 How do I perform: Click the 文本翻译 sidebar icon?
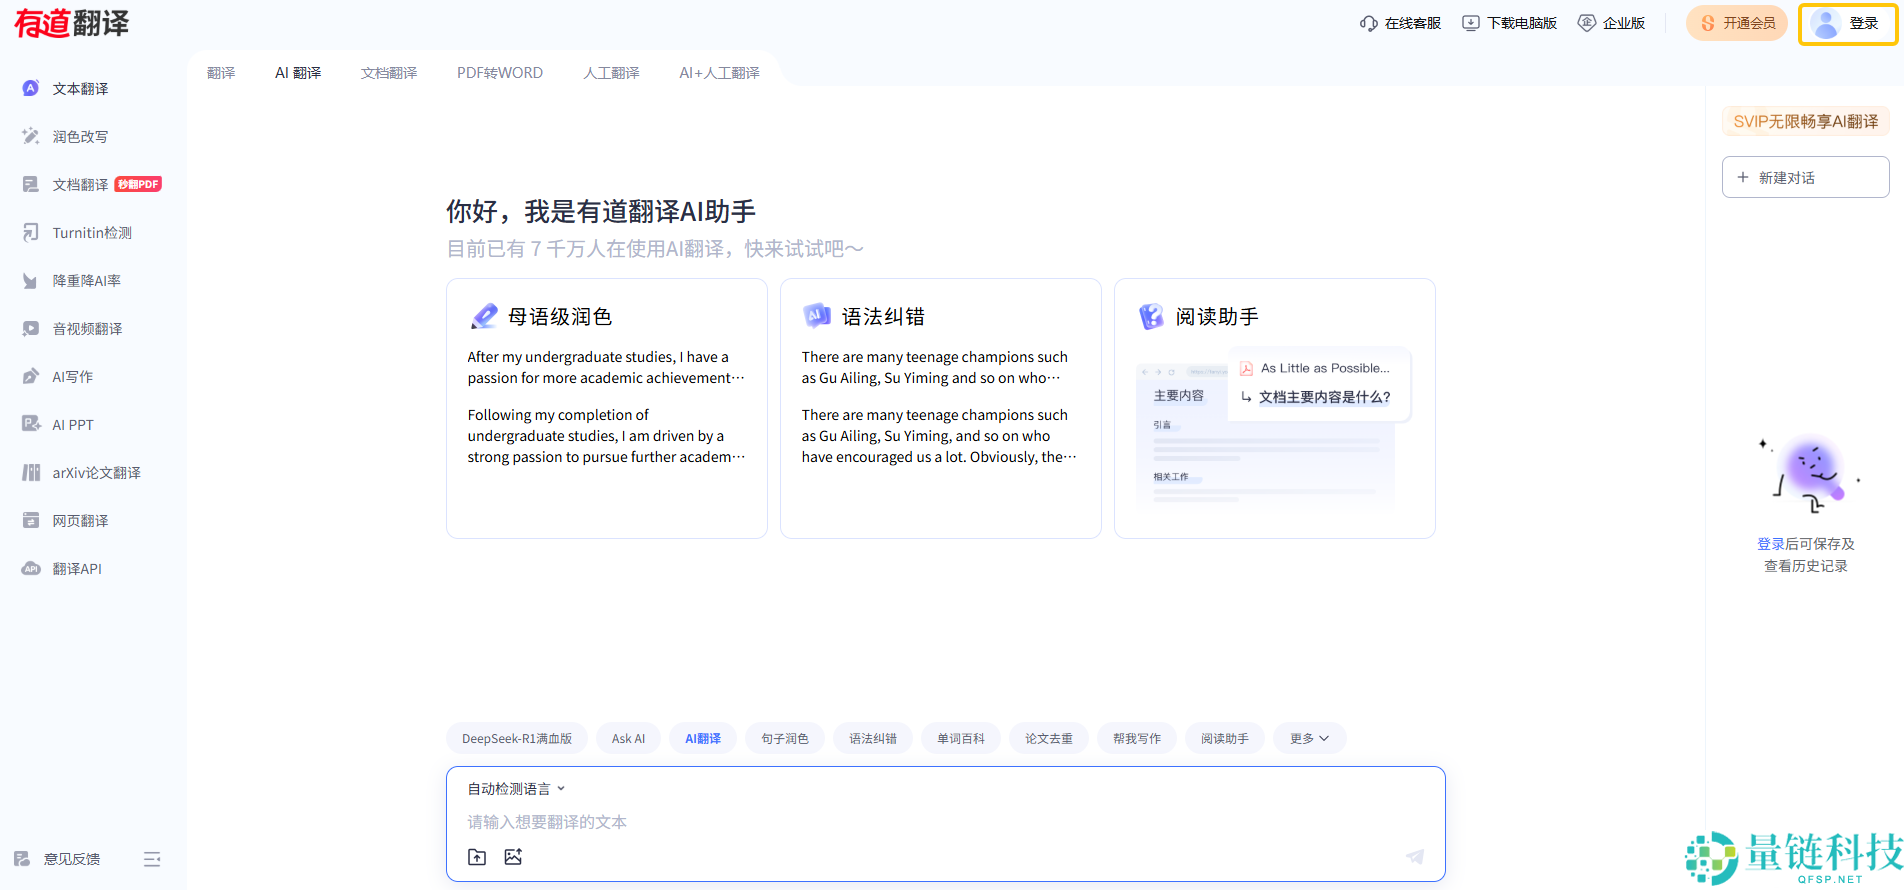(31, 88)
